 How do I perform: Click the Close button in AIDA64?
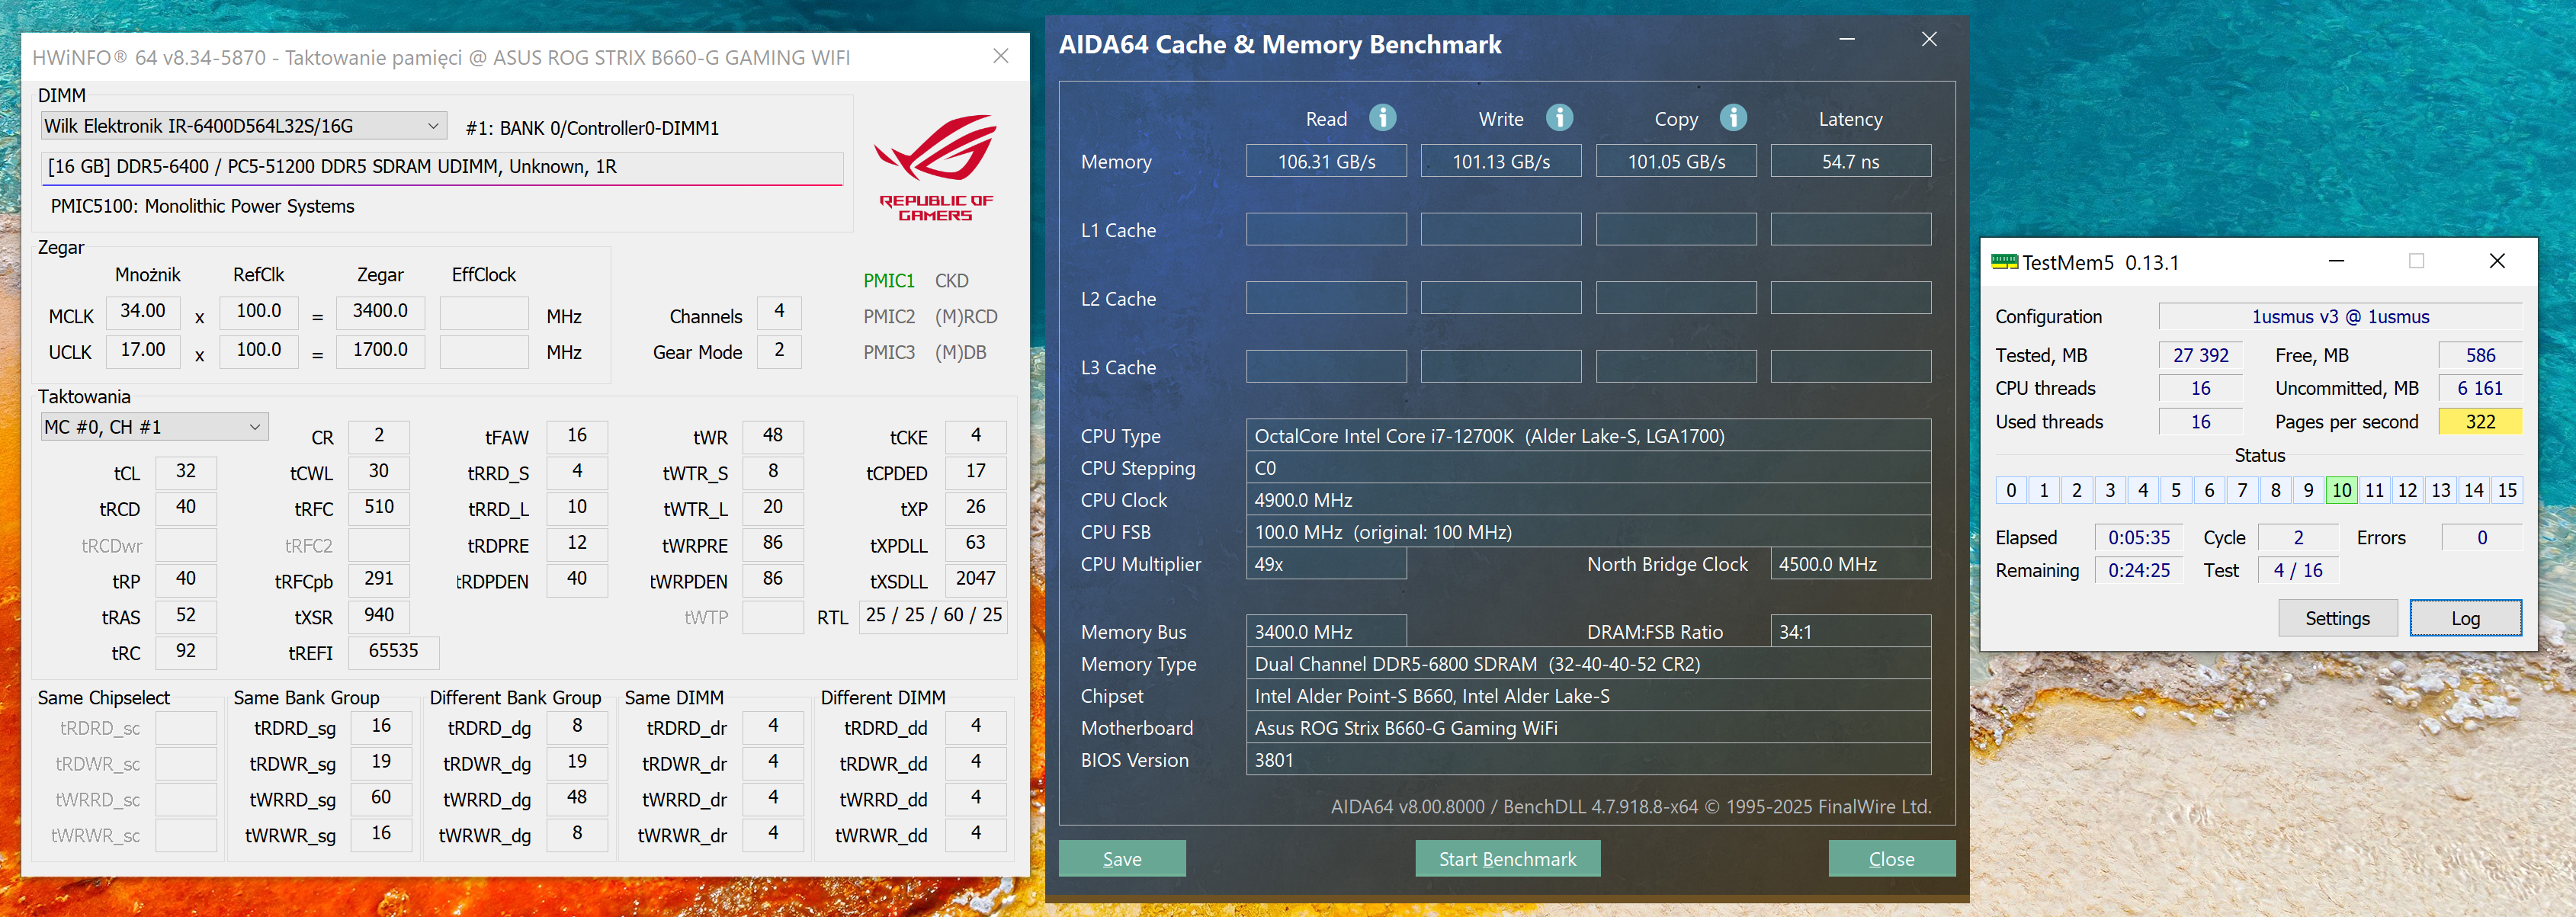[x=1890, y=858]
